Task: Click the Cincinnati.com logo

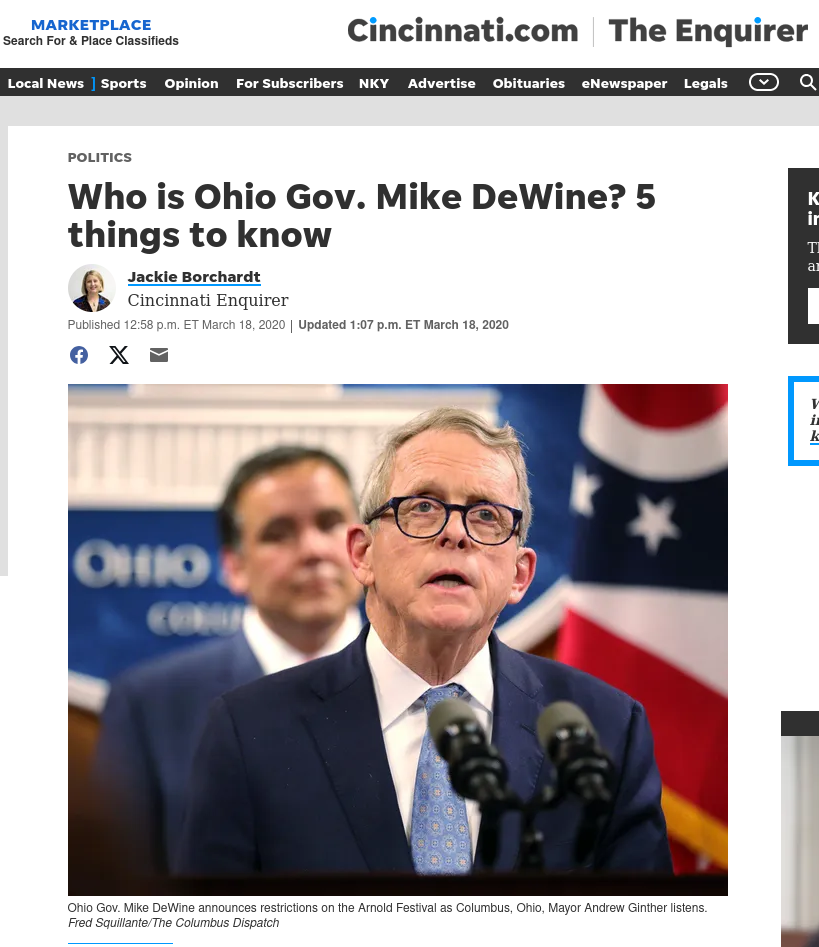Action: tap(463, 31)
